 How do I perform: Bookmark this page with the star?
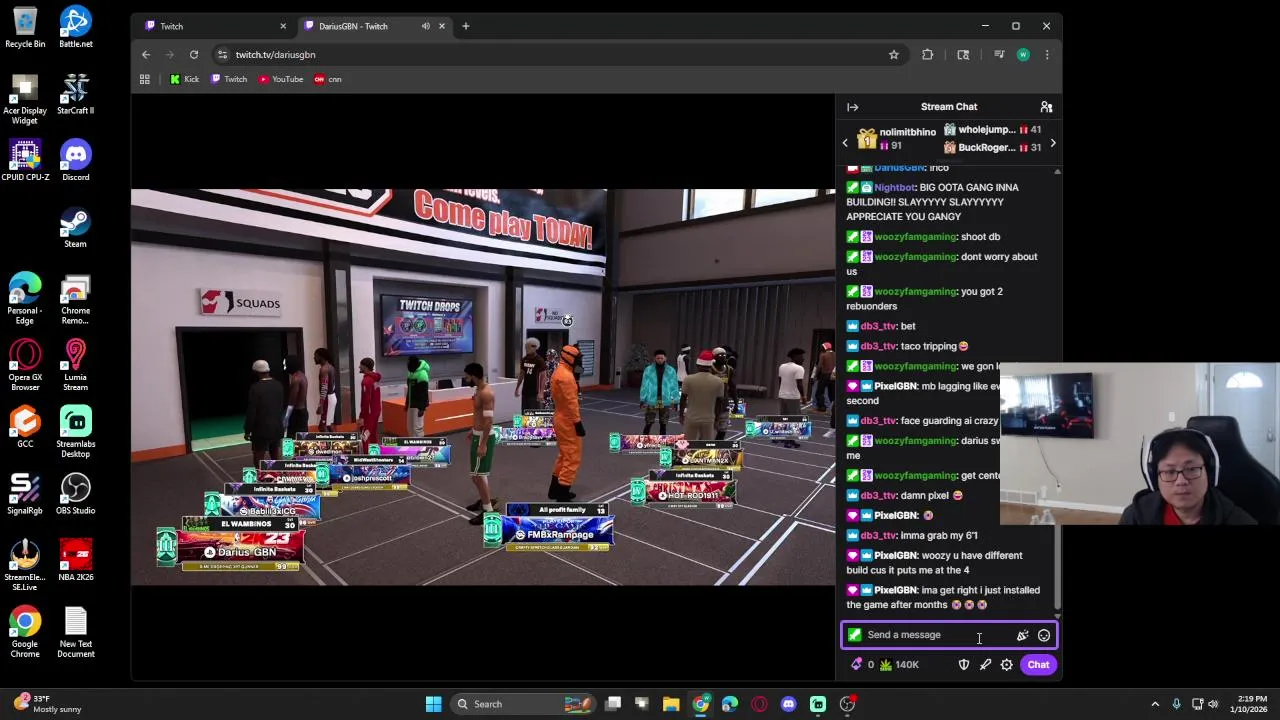tap(894, 55)
